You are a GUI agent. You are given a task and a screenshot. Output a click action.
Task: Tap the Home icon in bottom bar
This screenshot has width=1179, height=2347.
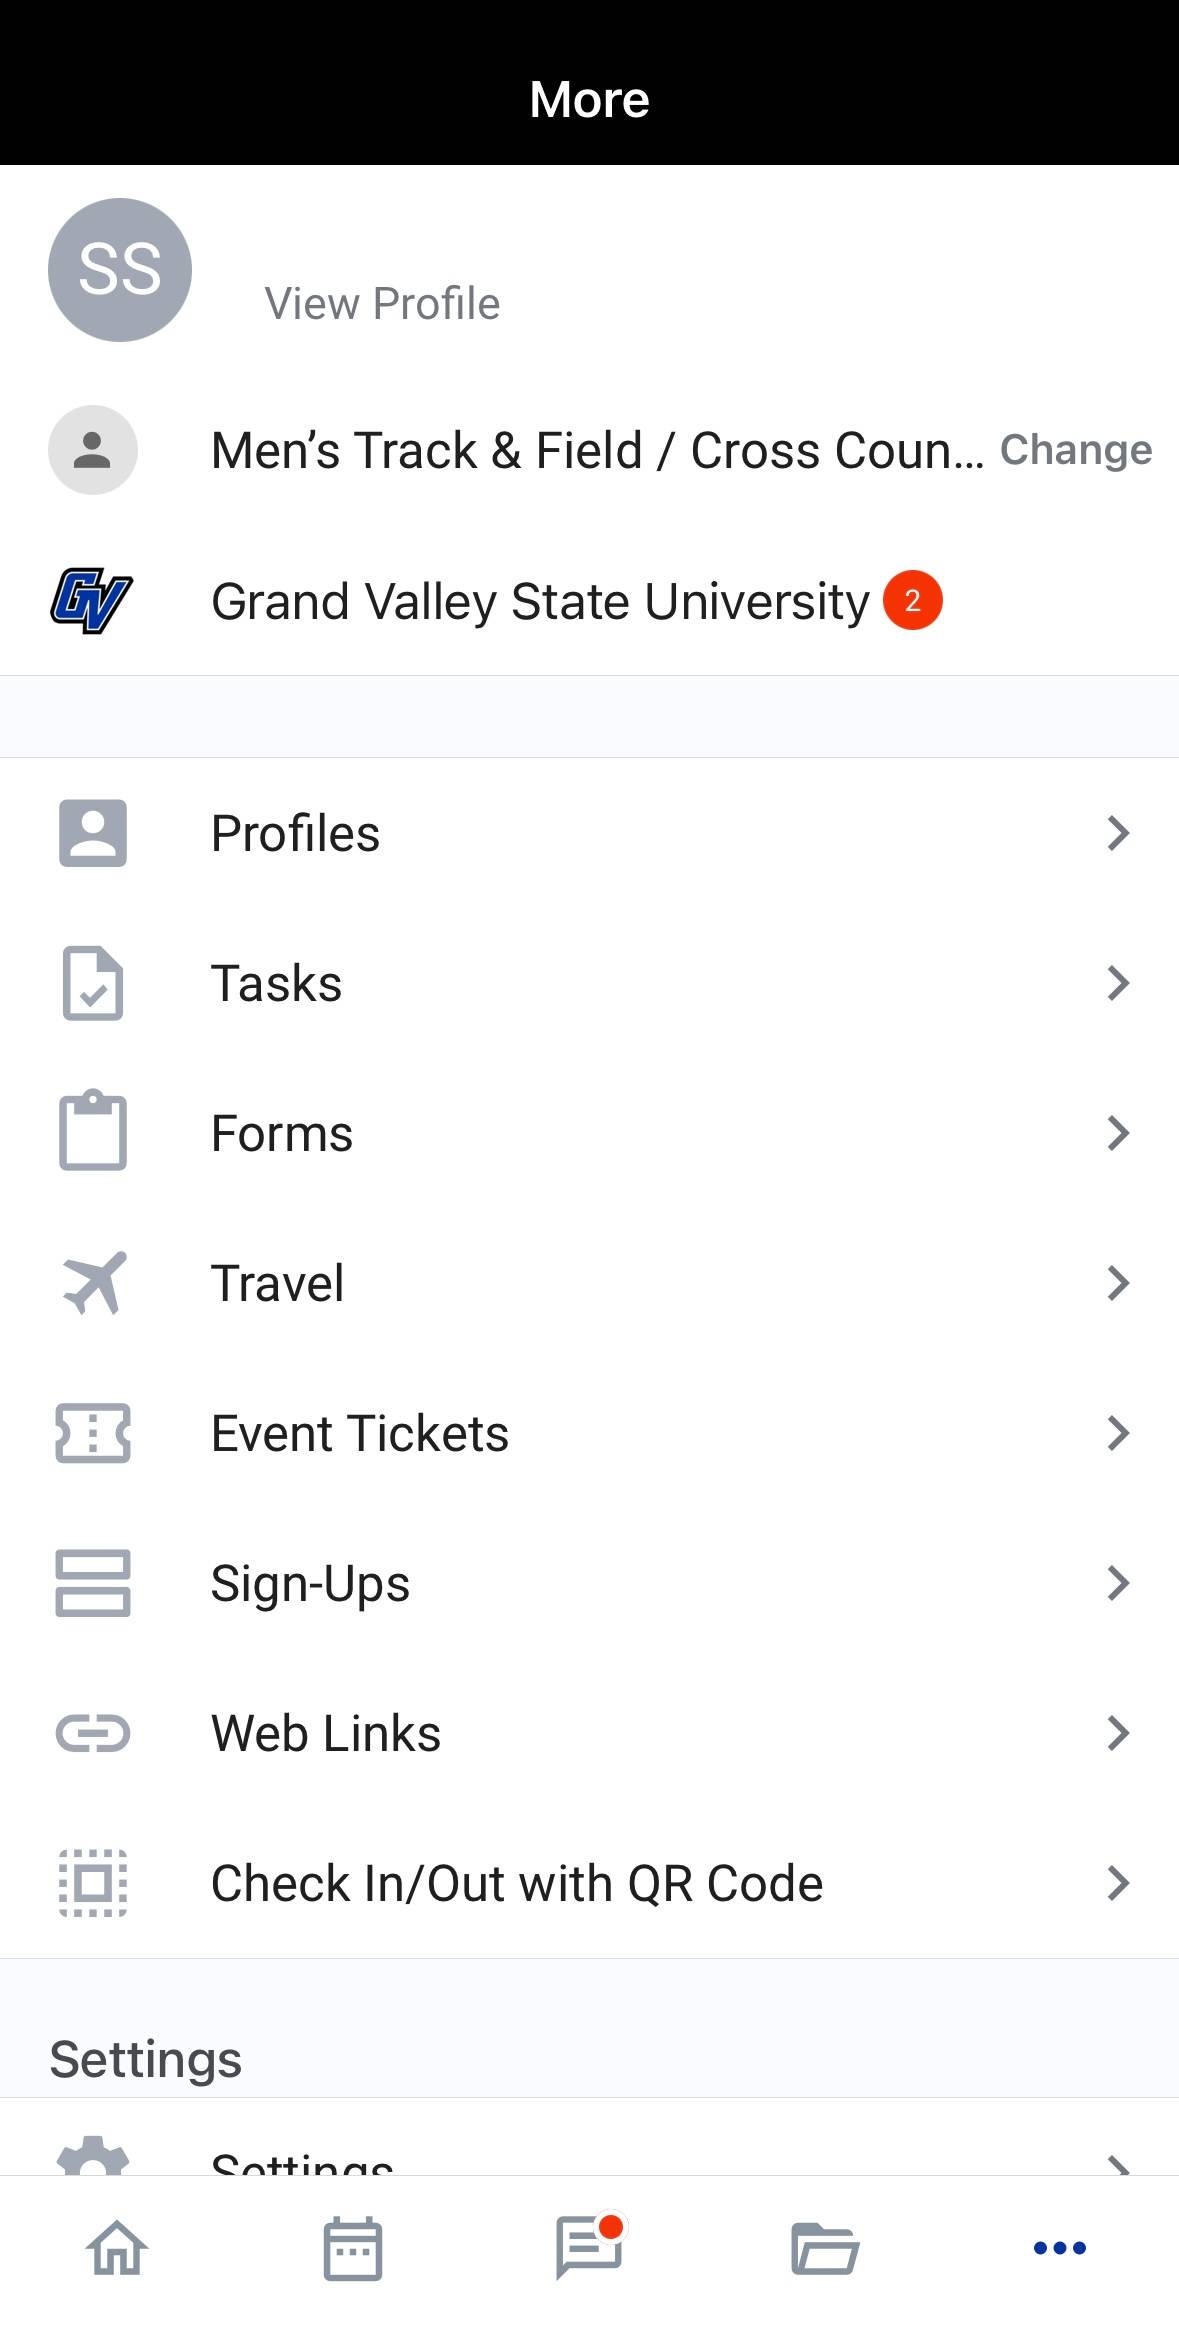point(117,2248)
